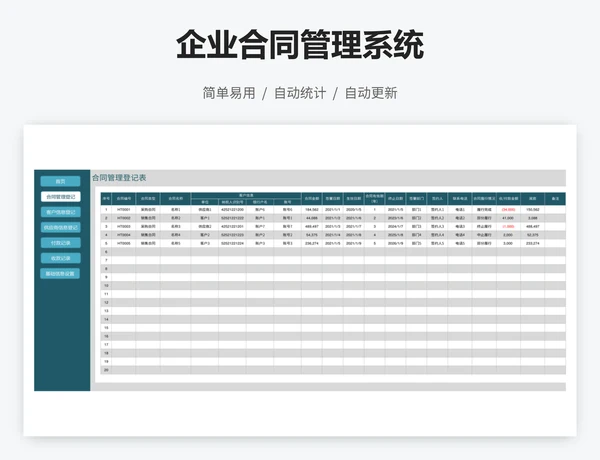Go to 客户信息登记 sheet

point(60,212)
